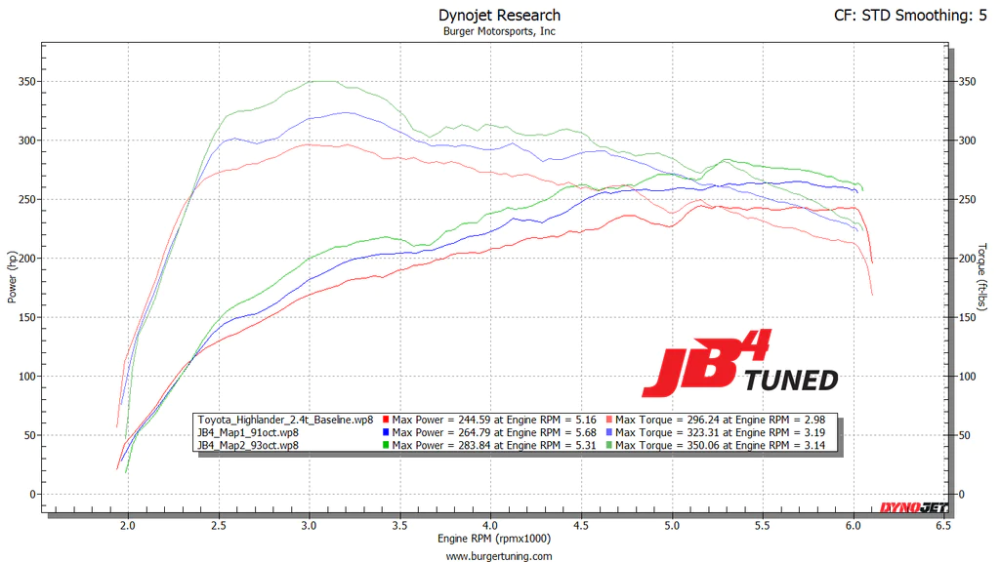Click the blue Max Power 264.79 legend marker
Screen dimensions: 1000x562
(386, 432)
